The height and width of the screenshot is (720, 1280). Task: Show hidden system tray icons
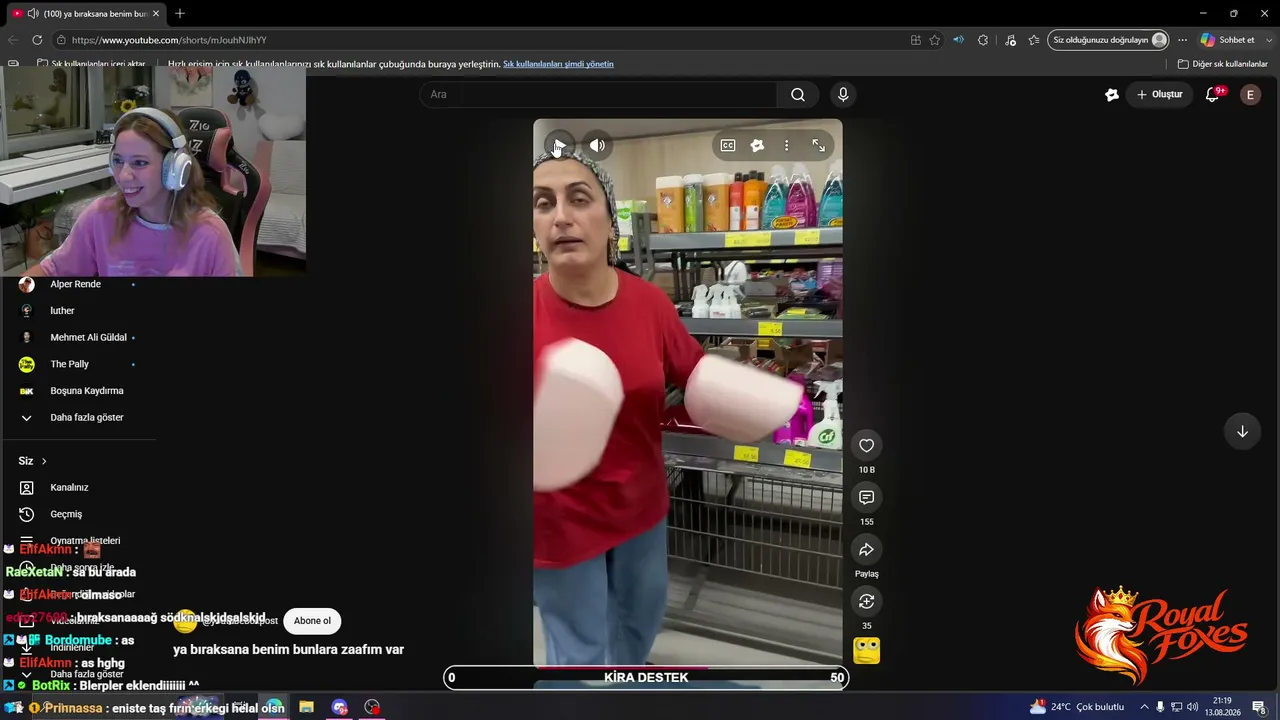tap(1144, 707)
